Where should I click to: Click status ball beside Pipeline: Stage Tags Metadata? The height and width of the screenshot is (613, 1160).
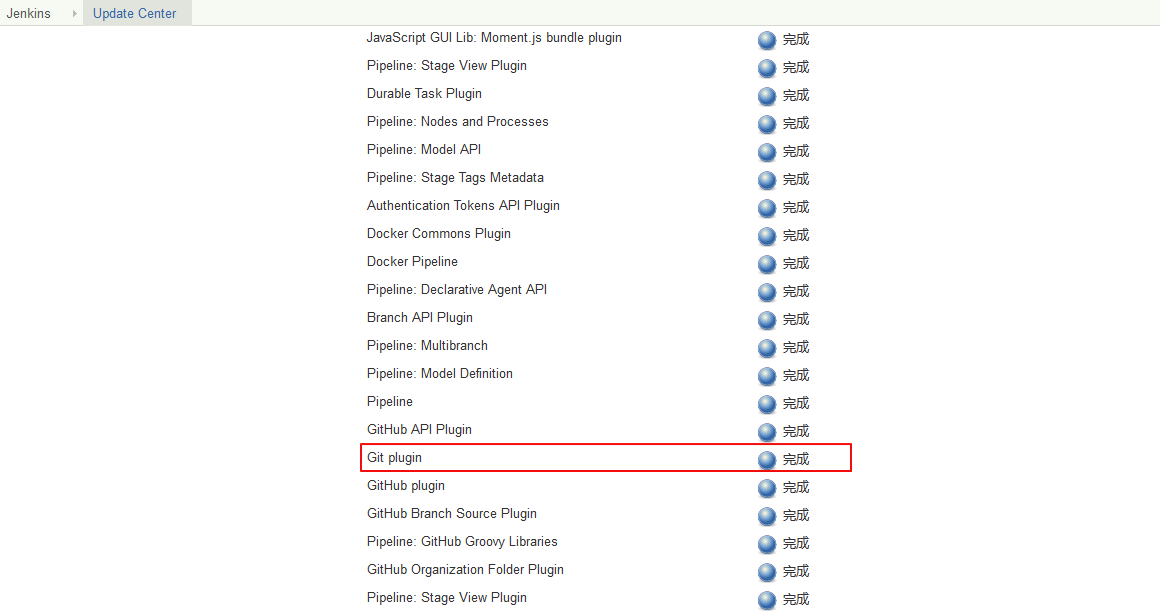(x=767, y=180)
